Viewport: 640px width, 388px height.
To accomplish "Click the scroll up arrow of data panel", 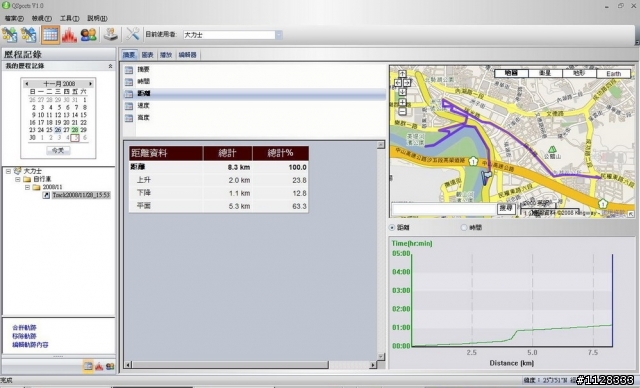I will coord(381,145).
